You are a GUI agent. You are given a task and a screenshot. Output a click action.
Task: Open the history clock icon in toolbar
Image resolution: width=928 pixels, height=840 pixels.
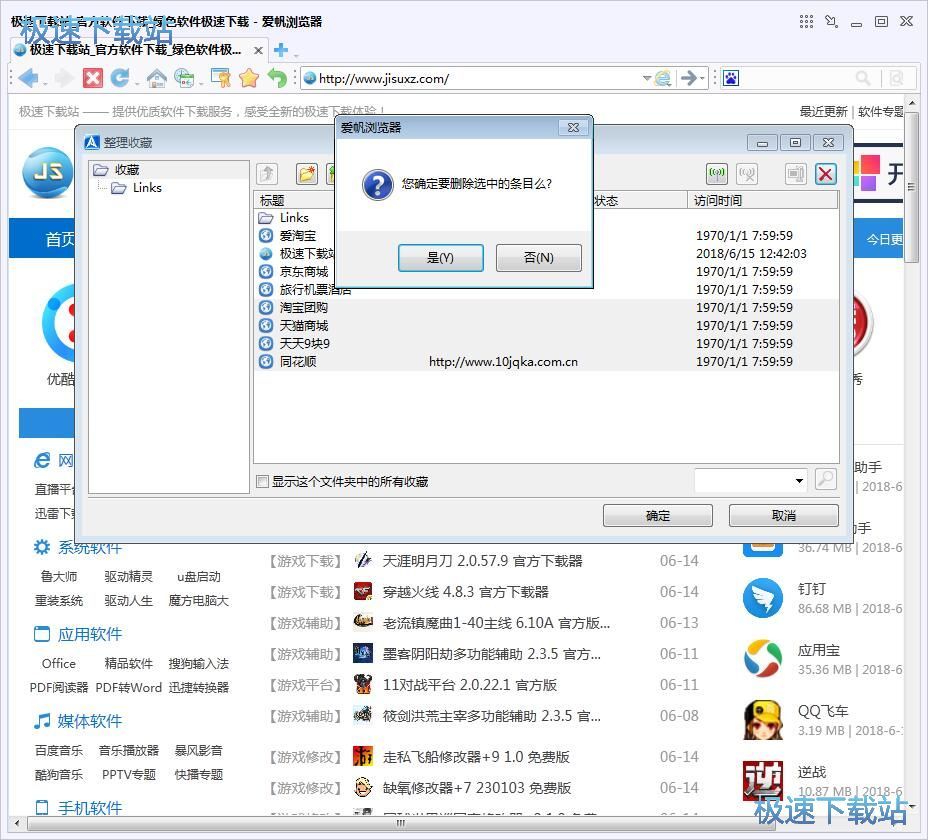click(184, 78)
